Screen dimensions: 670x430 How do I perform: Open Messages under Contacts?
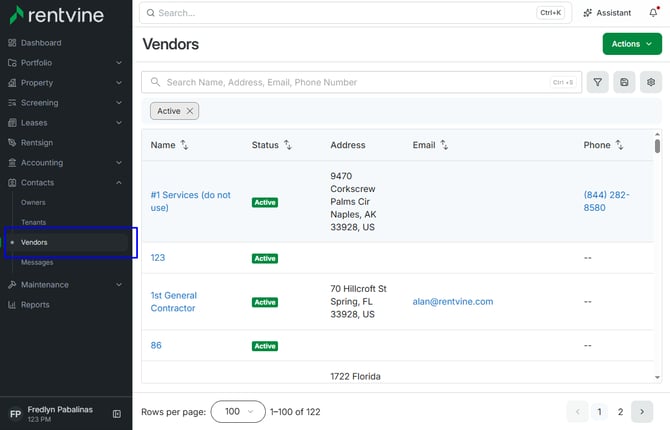(x=37, y=262)
